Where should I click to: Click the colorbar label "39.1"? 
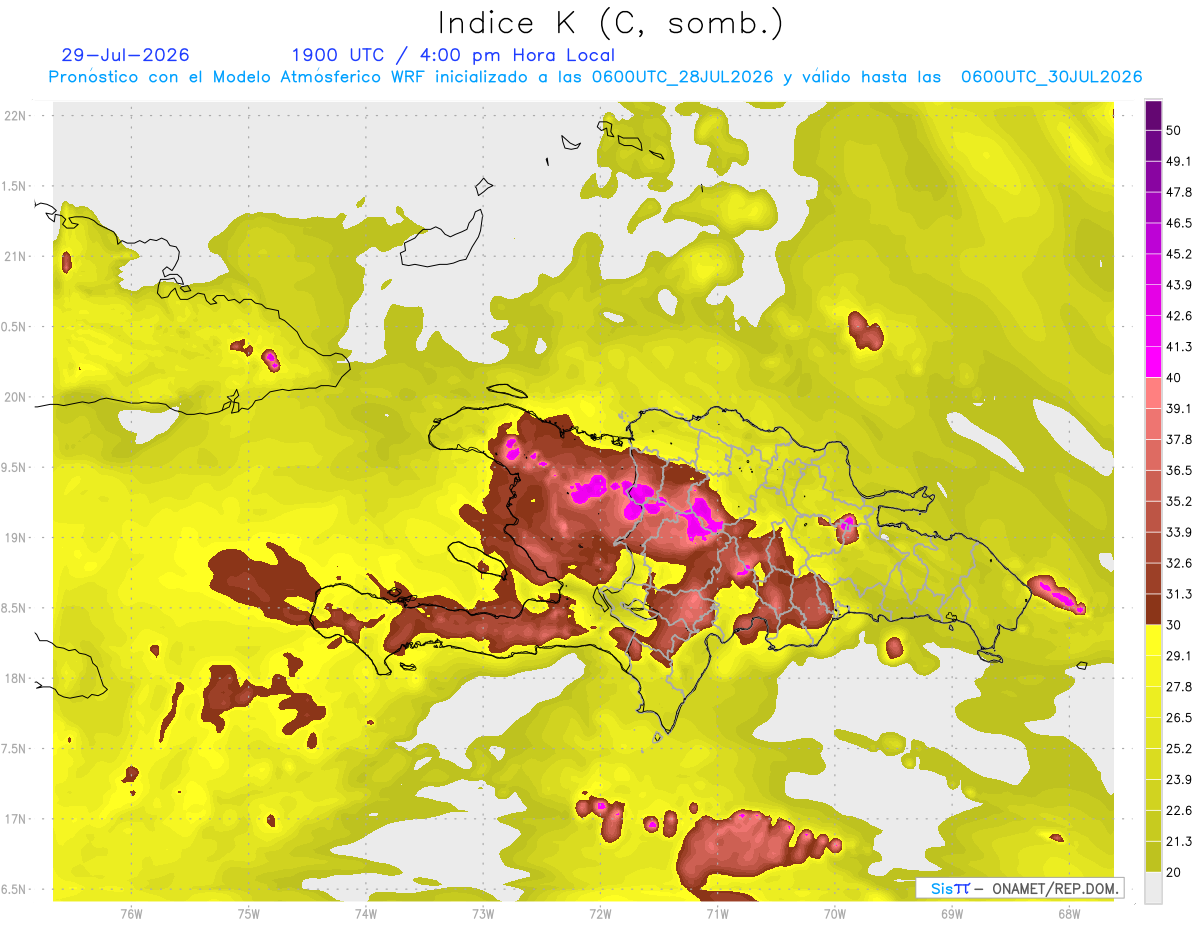click(1179, 409)
